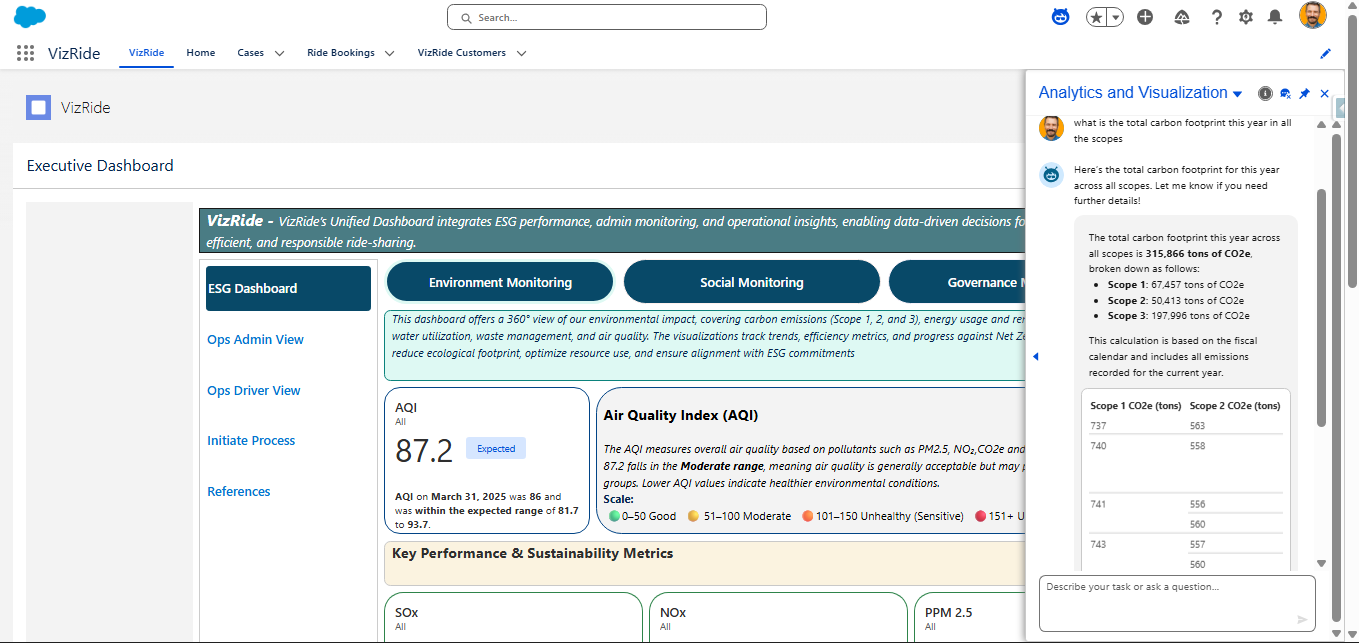This screenshot has height=643, width=1359.
Task: Click the Describe your task input box
Action: pyautogui.click(x=1176, y=603)
